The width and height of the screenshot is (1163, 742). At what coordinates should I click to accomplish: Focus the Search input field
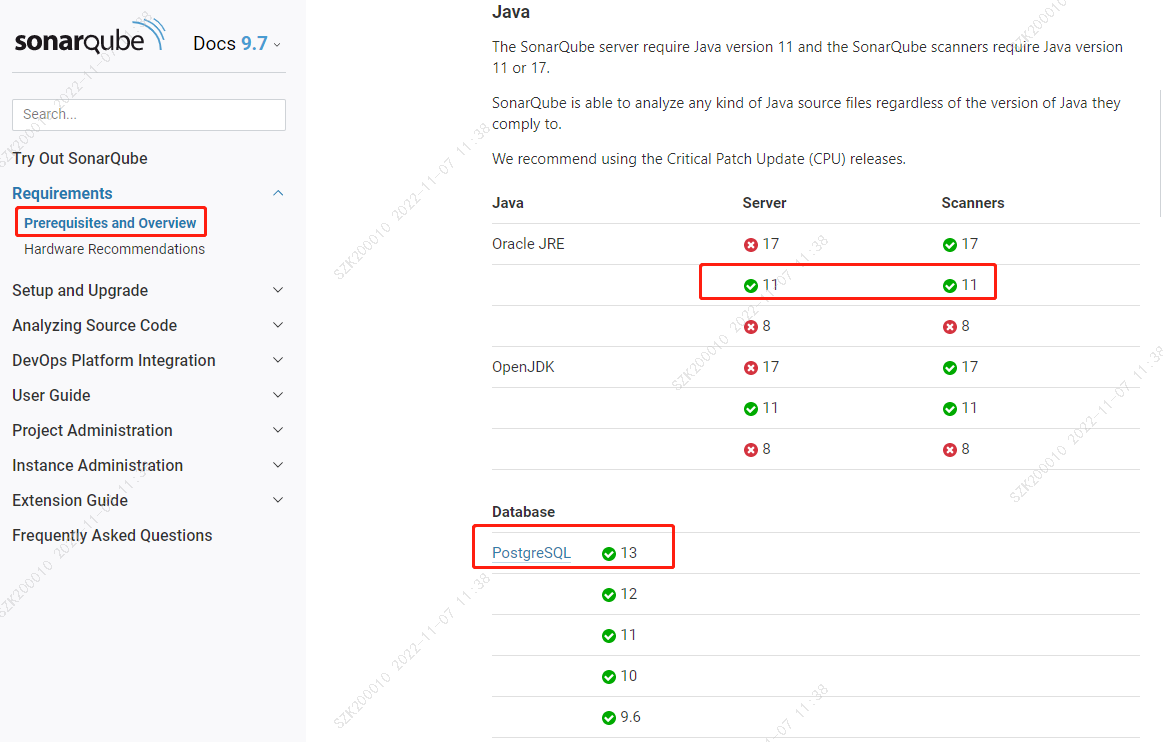148,114
